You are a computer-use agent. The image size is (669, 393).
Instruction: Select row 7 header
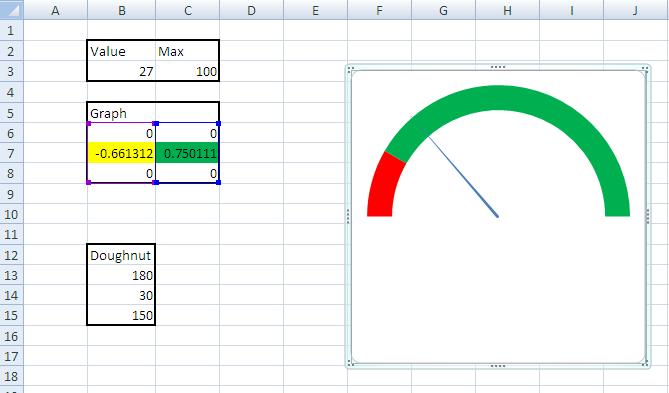12,153
